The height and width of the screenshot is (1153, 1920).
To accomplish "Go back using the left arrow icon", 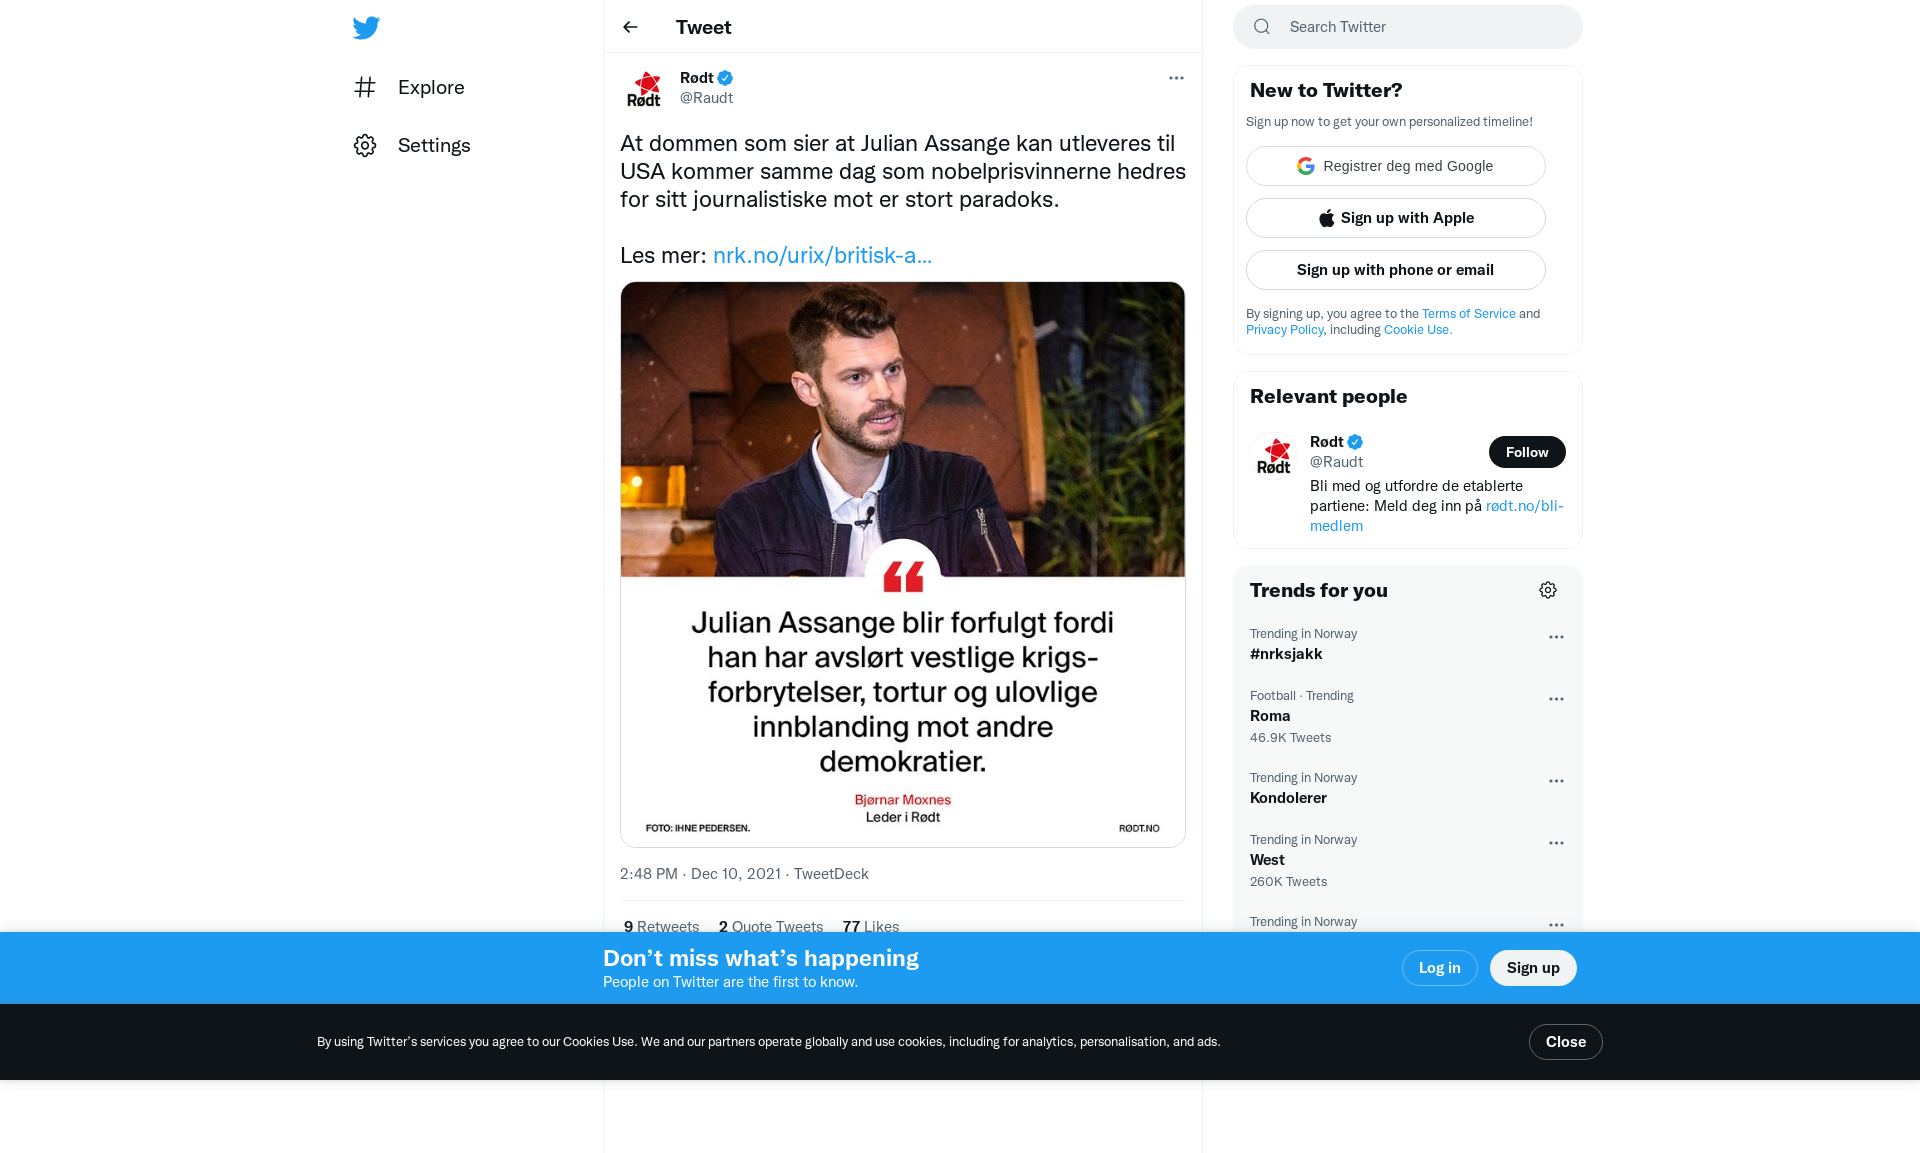I will (630, 27).
